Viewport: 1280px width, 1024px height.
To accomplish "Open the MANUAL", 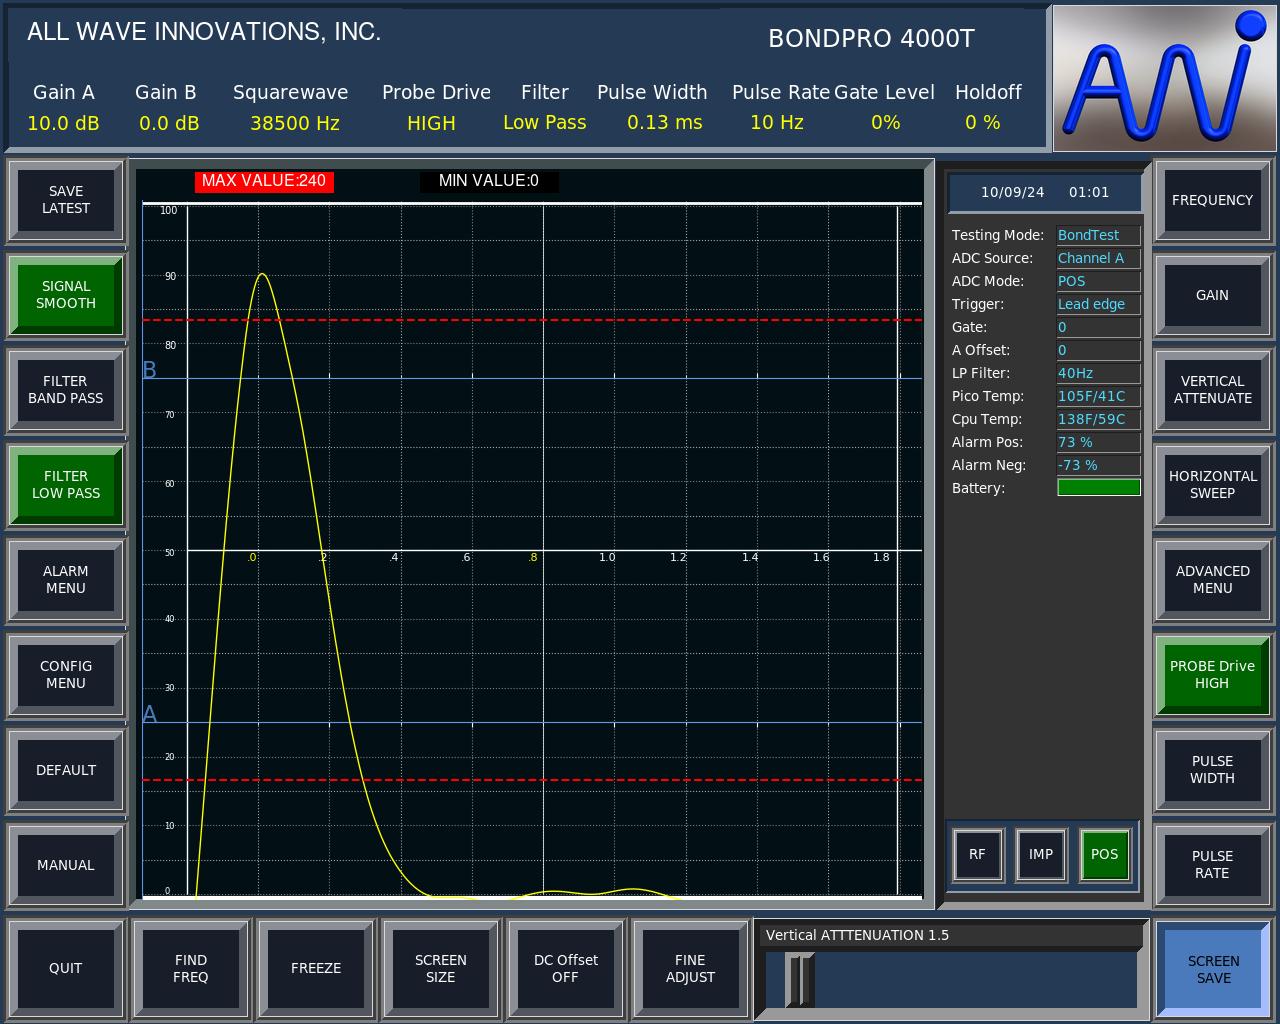I will tap(66, 865).
